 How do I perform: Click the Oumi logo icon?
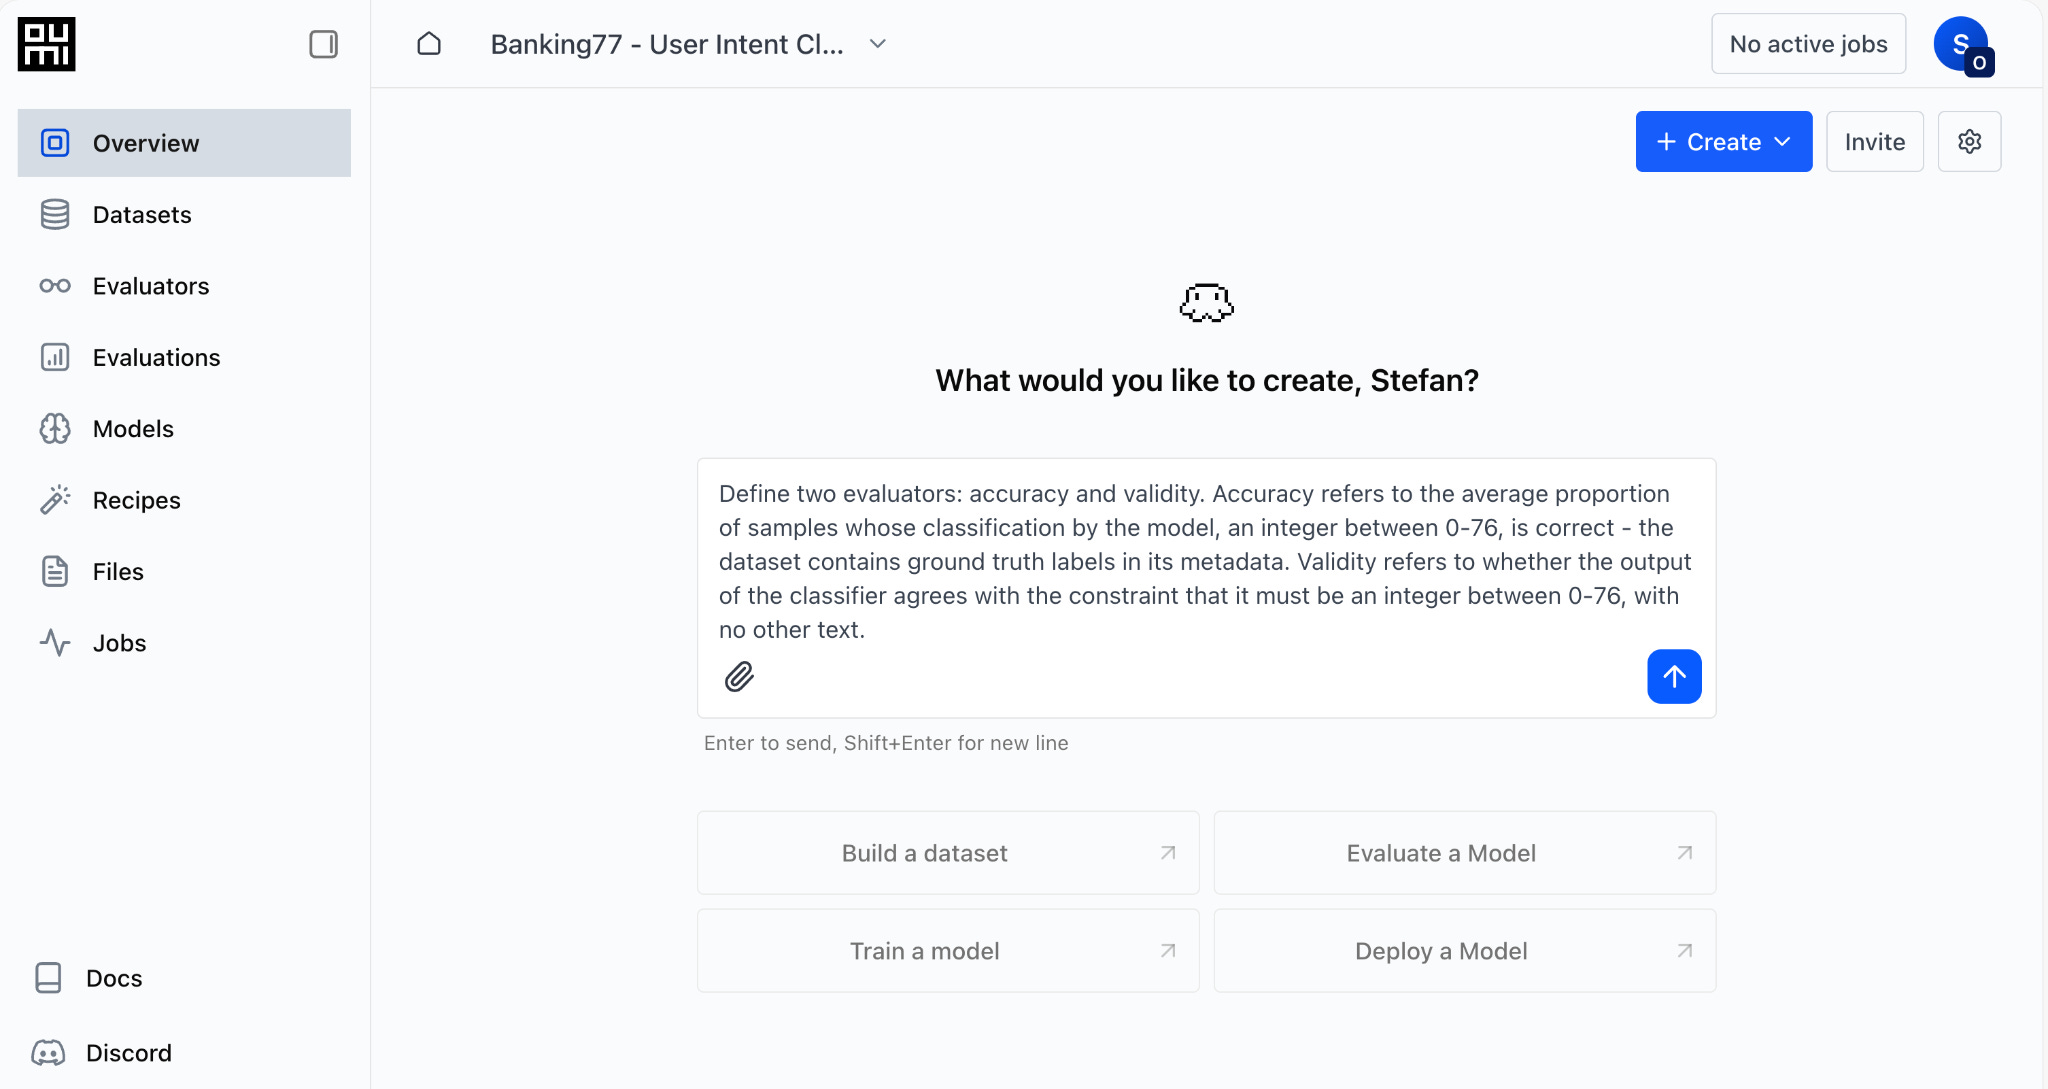(x=46, y=45)
